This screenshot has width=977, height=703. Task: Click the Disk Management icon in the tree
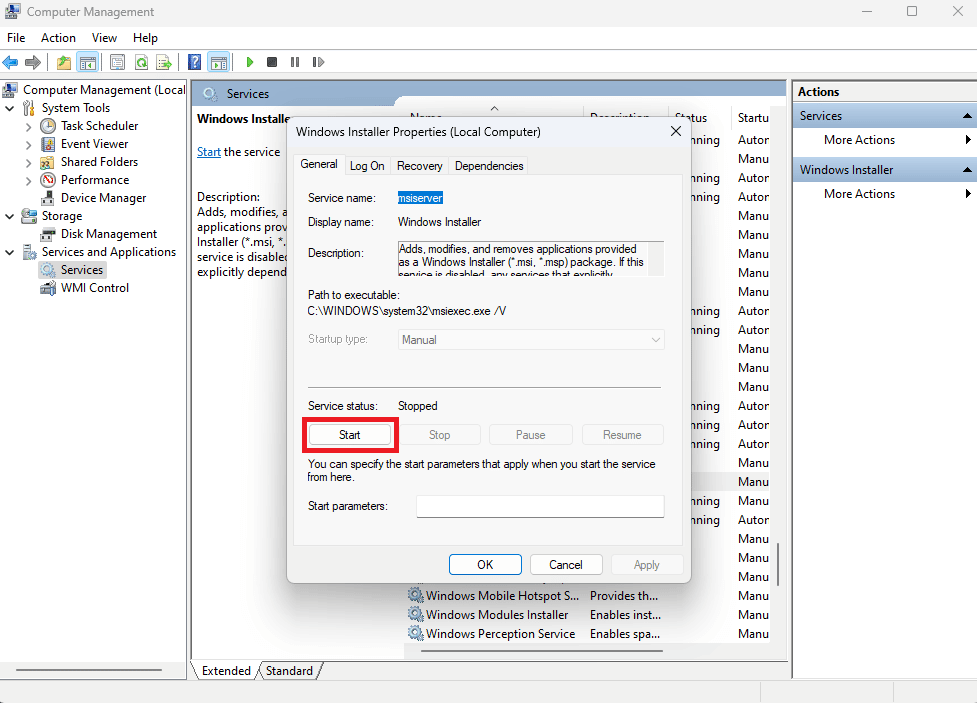tap(48, 234)
